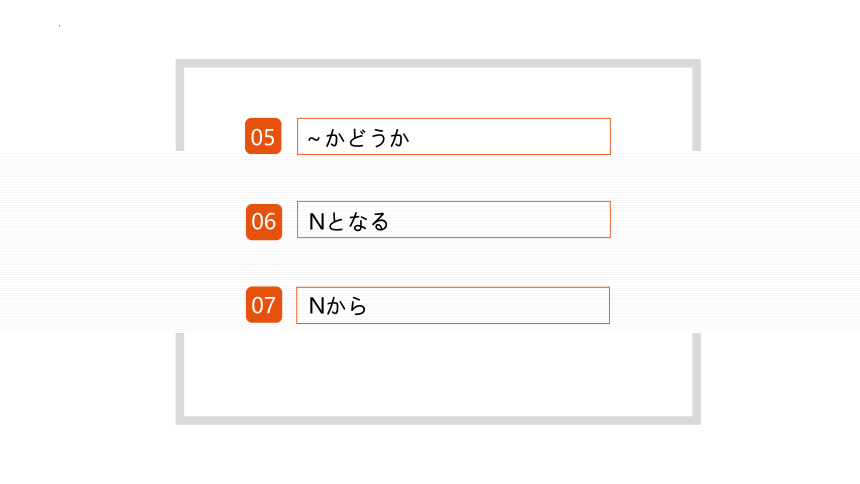This screenshot has height=484, width=860.
Task: Click the gray frame's bottom-left corner
Action: [180, 420]
